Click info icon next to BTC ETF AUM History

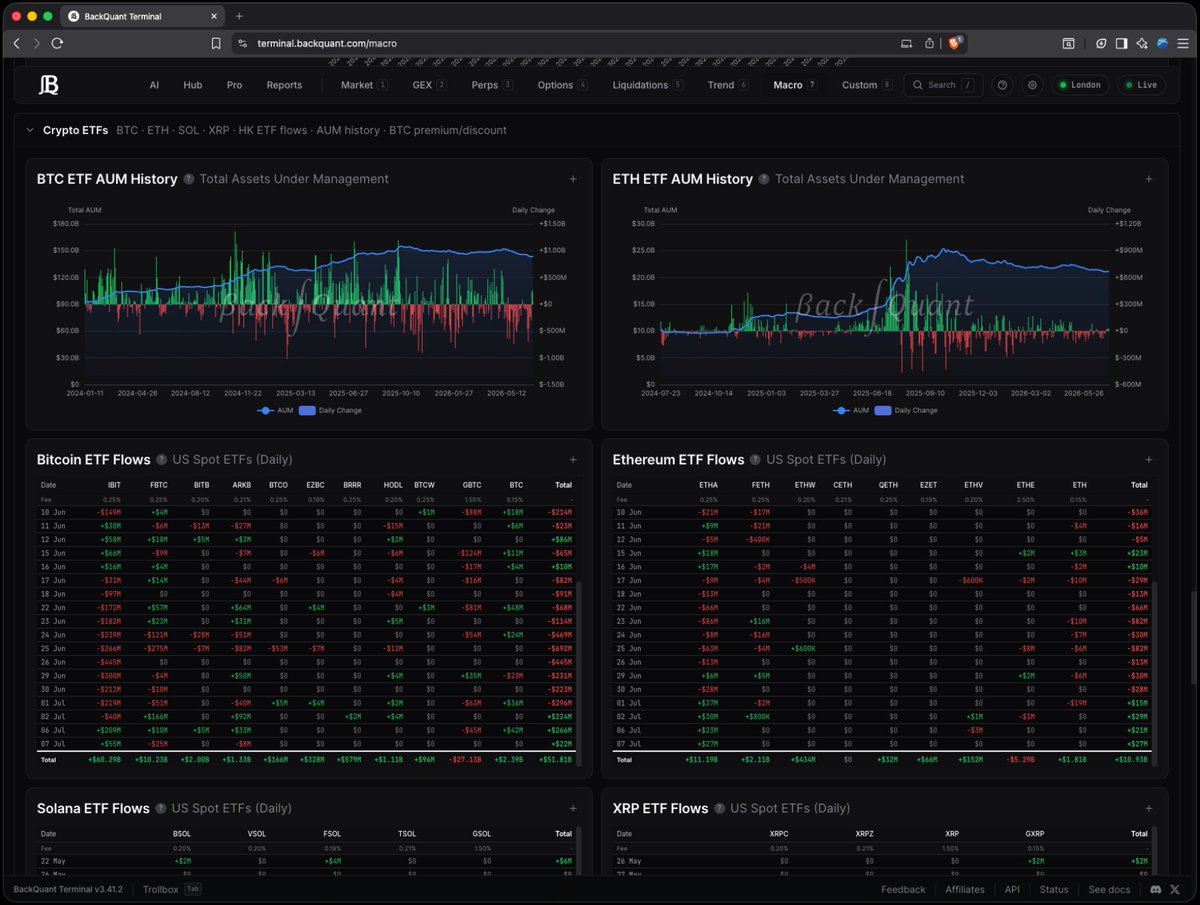189,179
